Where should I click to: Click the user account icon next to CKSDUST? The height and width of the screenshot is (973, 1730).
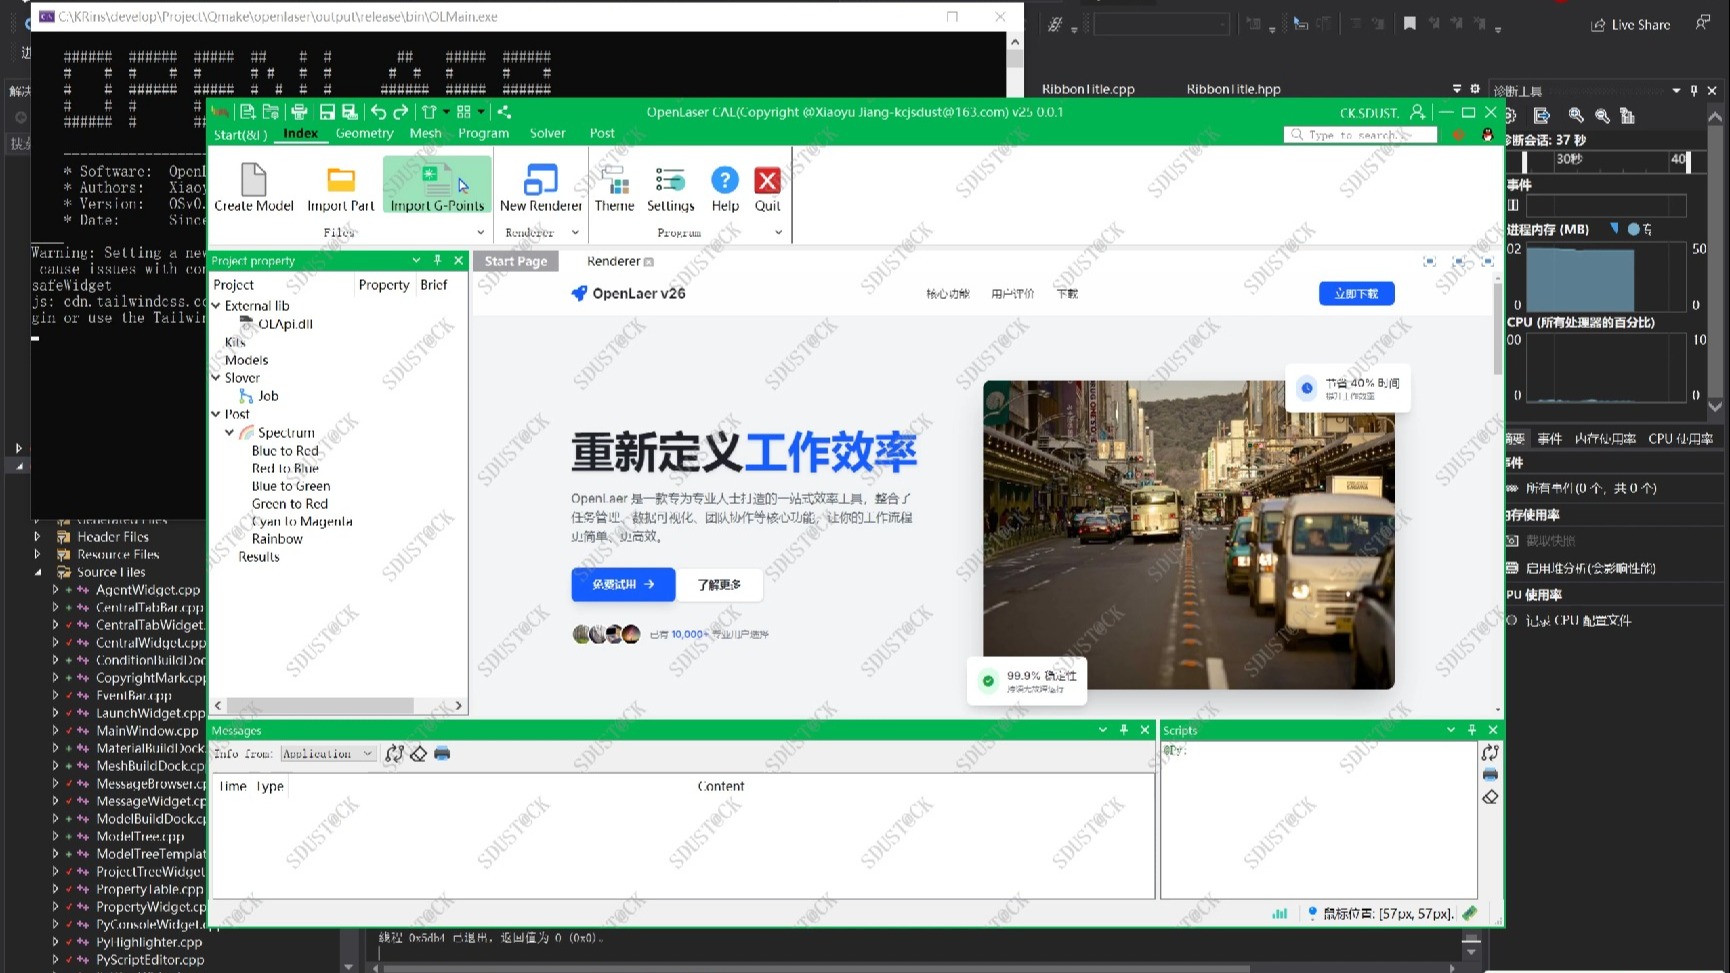[1417, 112]
